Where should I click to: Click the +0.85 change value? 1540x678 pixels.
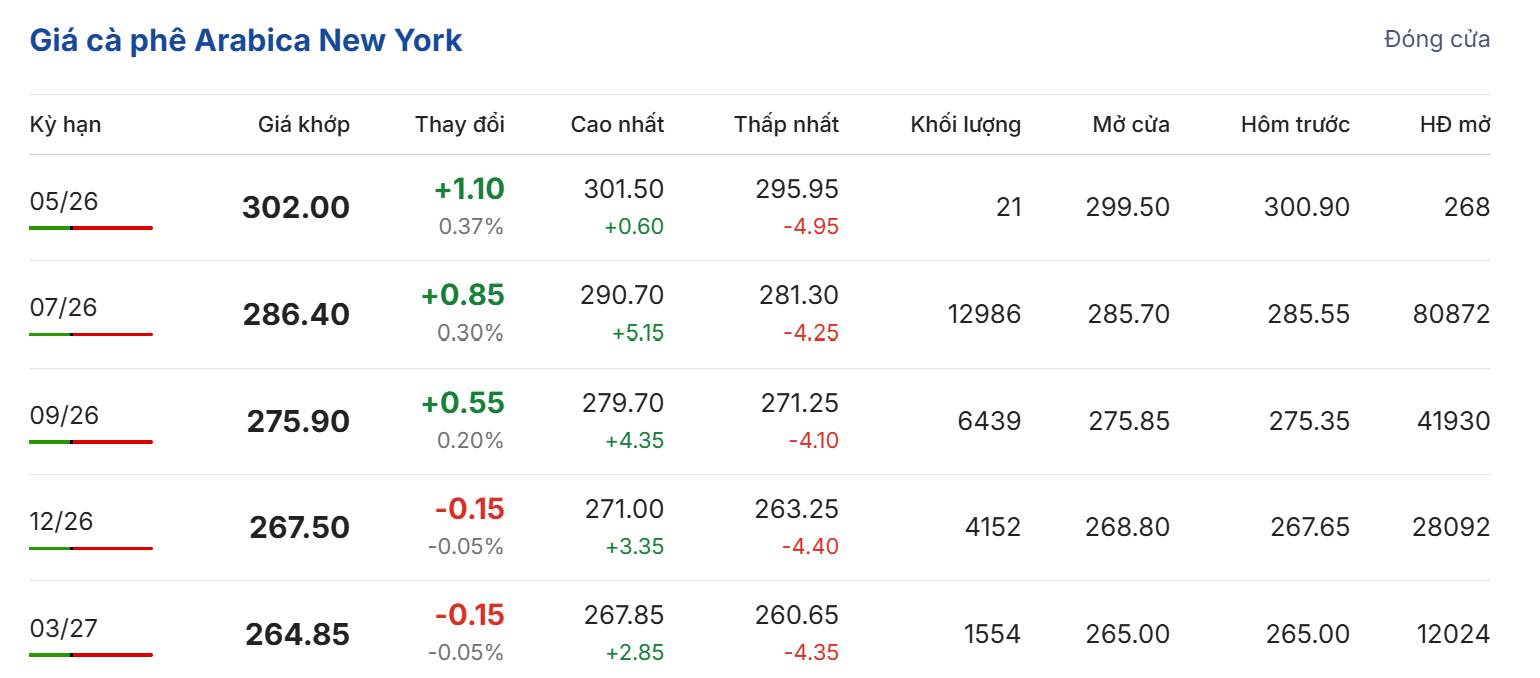(463, 296)
